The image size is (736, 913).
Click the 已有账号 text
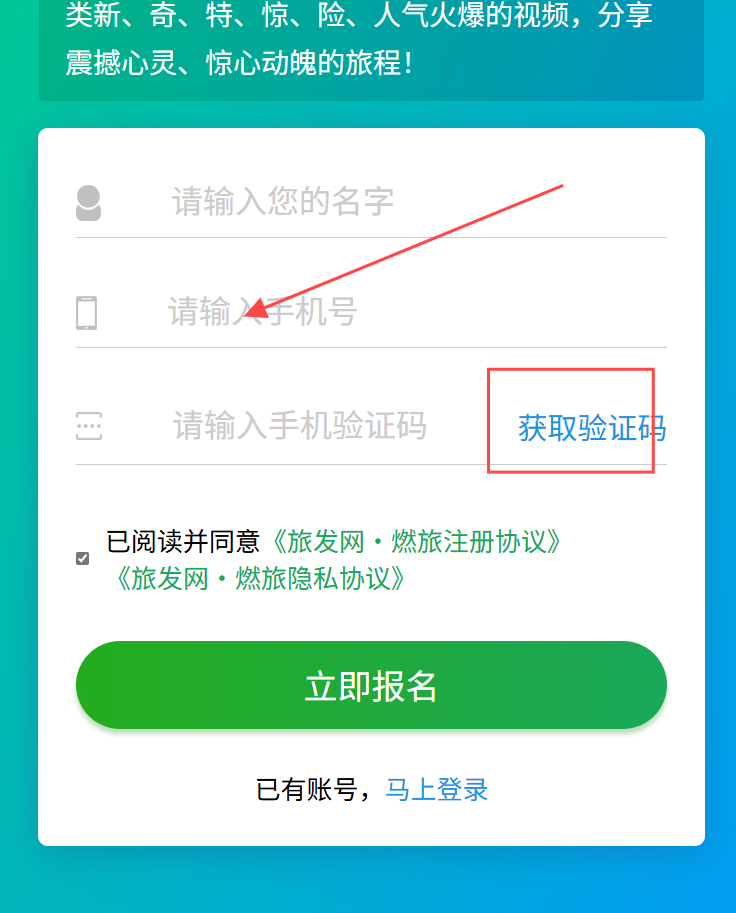click(x=306, y=790)
